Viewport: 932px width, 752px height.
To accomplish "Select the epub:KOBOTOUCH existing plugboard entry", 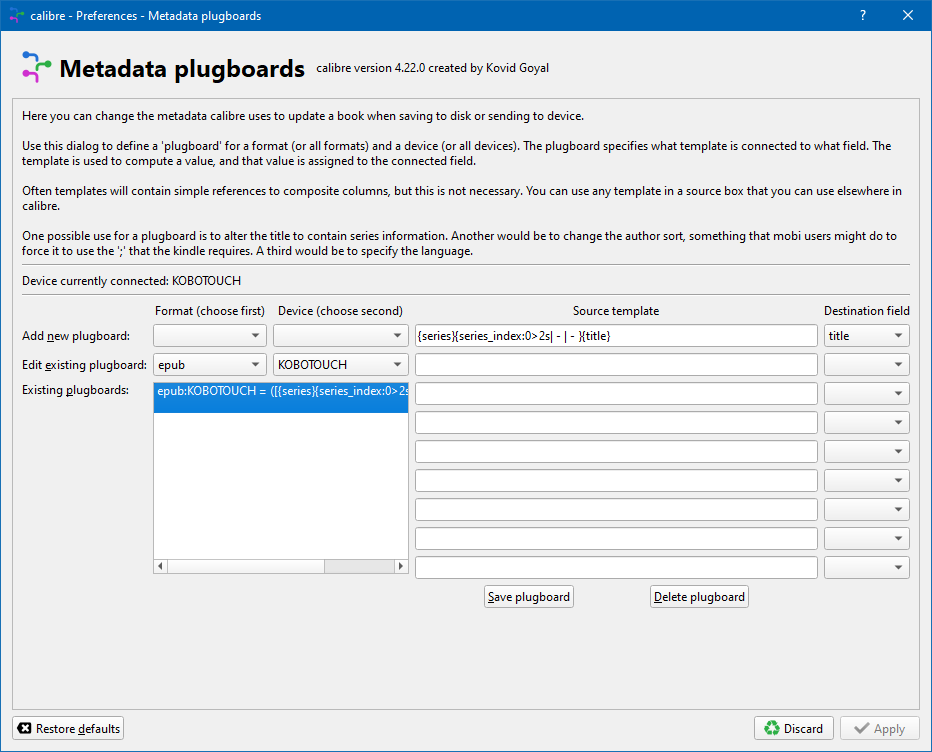I will pyautogui.click(x=281, y=397).
